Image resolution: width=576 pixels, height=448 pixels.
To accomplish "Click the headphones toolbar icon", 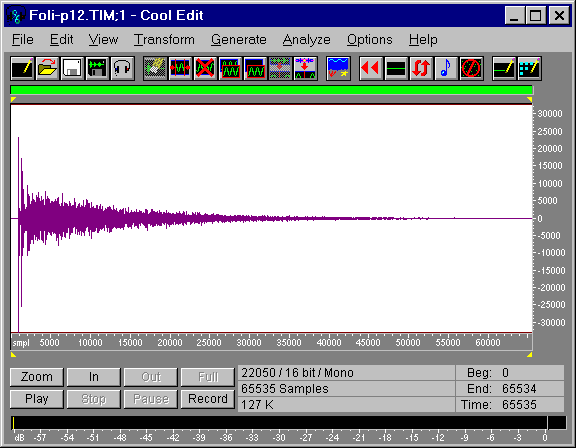I will 122,69.
